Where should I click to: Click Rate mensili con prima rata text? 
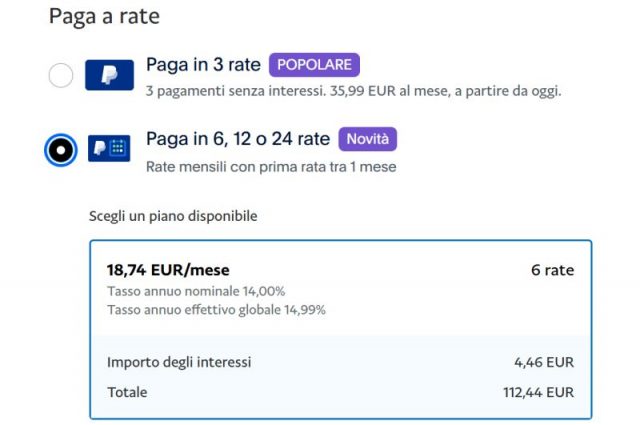point(271,167)
